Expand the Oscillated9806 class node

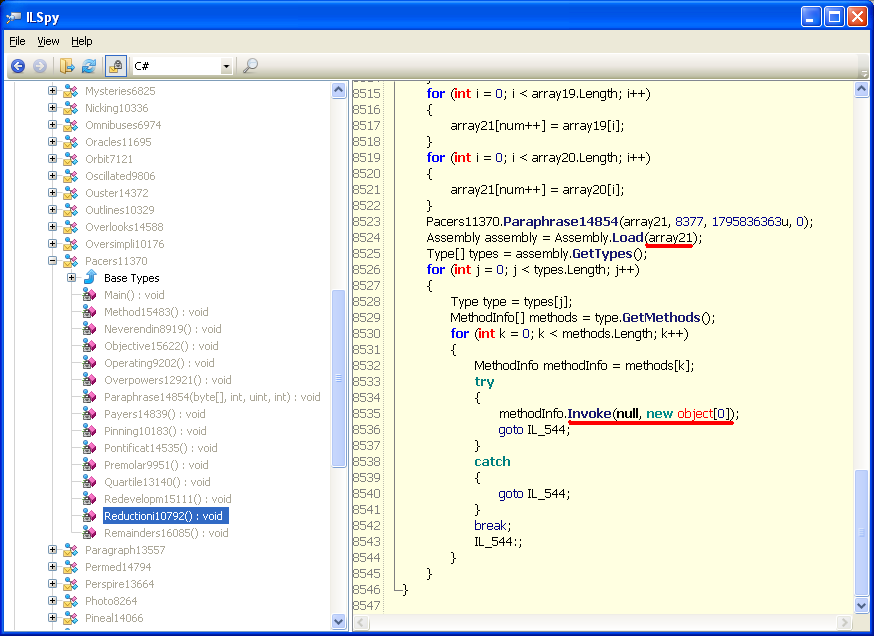52,176
